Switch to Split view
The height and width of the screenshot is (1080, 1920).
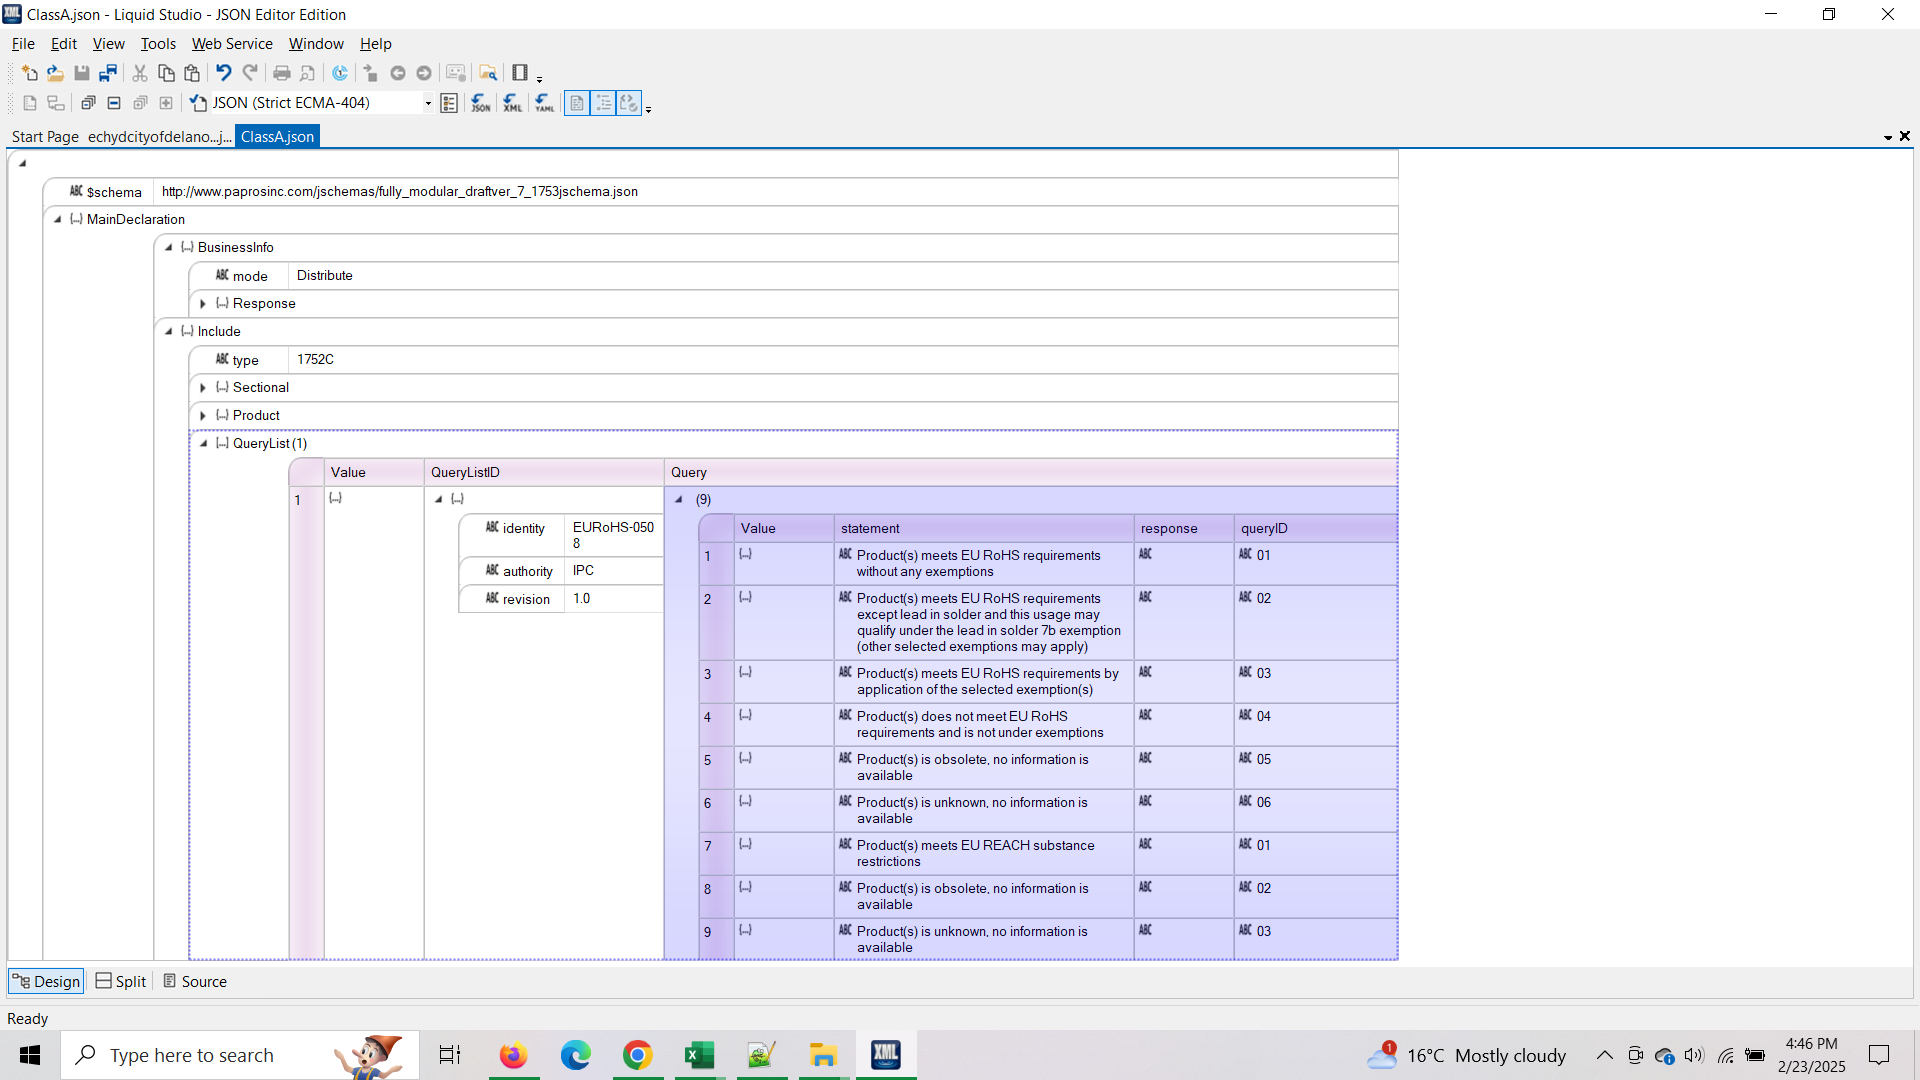tap(121, 982)
